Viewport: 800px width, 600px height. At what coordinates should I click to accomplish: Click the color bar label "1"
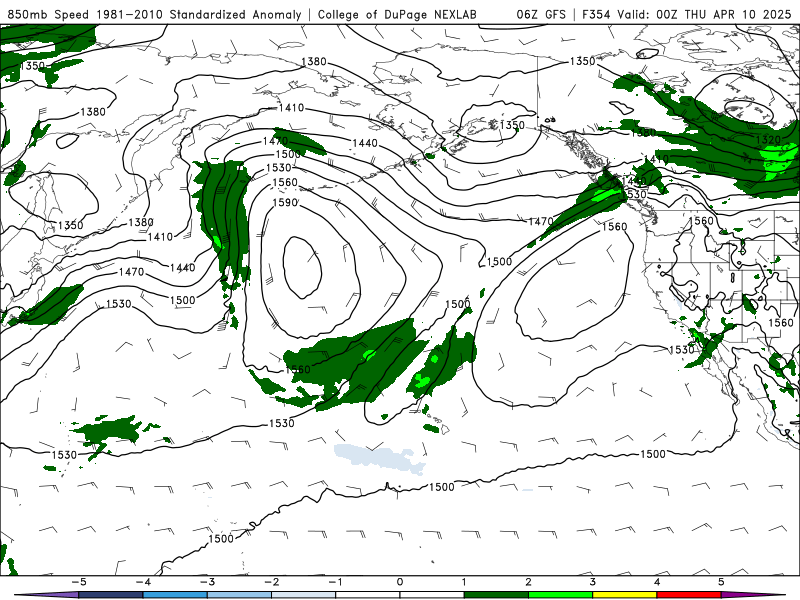pyautogui.click(x=464, y=582)
